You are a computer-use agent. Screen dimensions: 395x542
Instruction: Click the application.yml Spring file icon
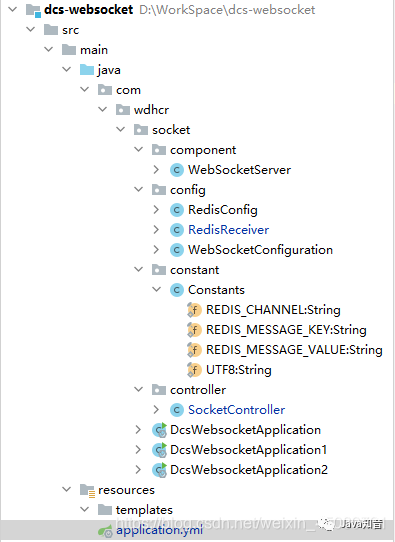point(105,531)
